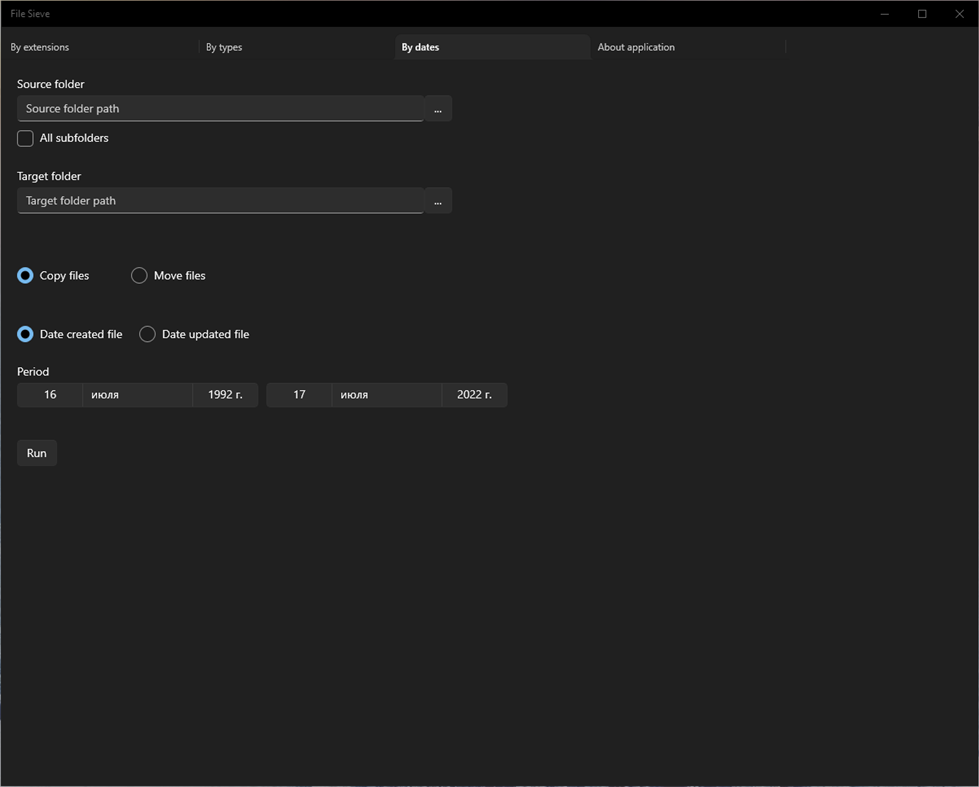
Task: Open the start year picker showing 1992
Action: coord(225,394)
